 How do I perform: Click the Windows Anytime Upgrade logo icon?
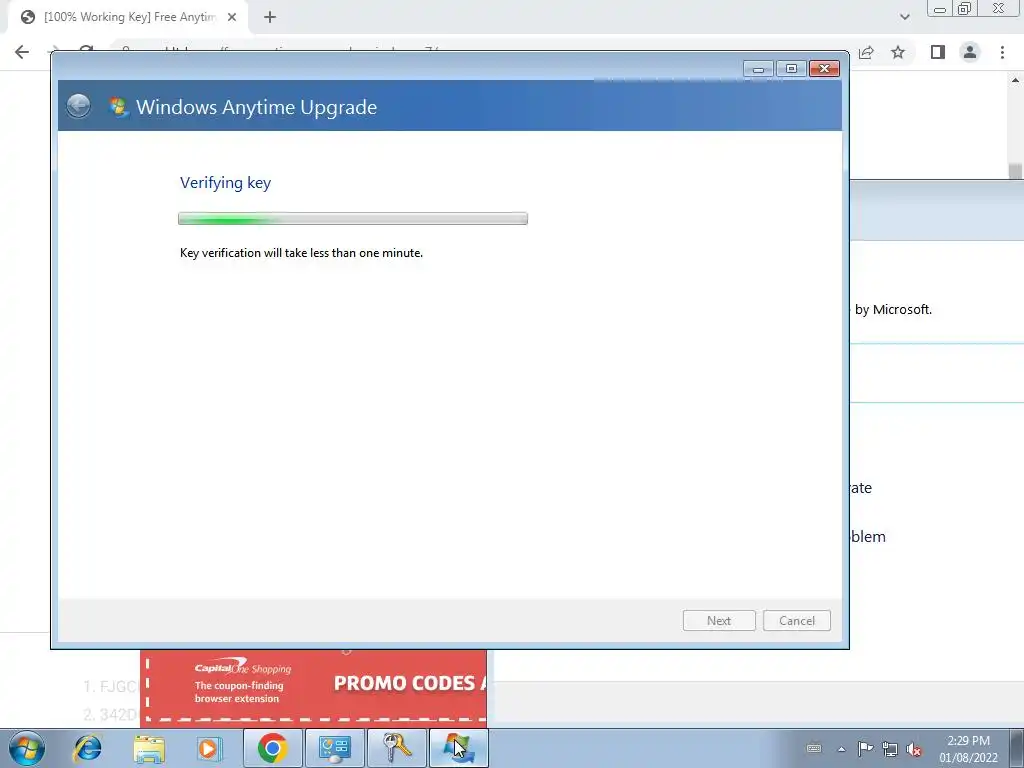pyautogui.click(x=118, y=106)
